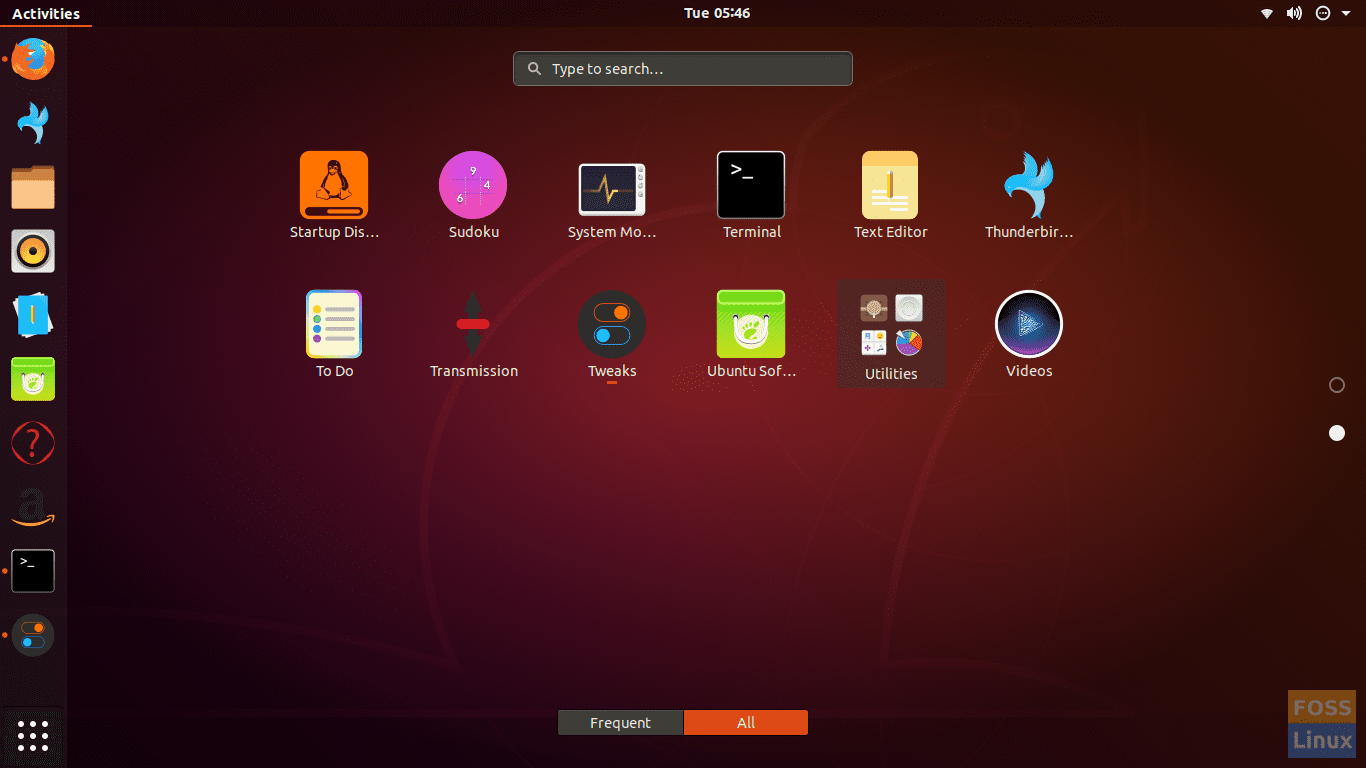Launch Thunderbird from the dock
This screenshot has width=1366, height=768.
point(33,123)
